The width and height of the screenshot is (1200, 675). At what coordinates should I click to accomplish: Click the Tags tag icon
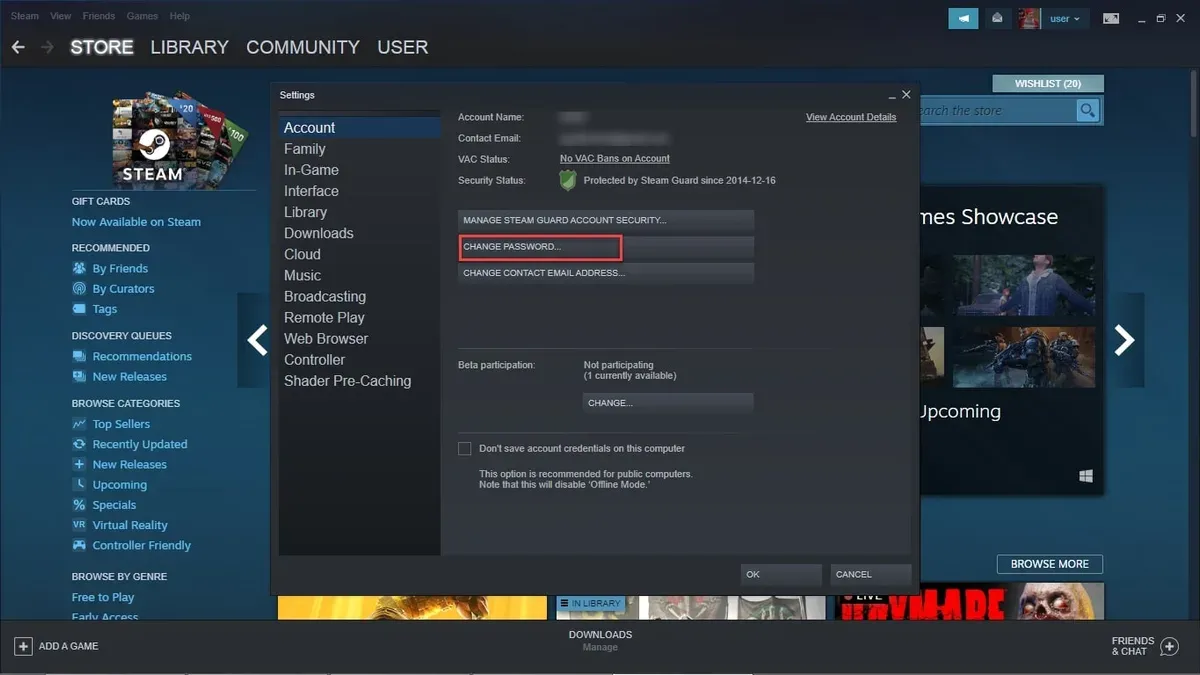point(80,309)
